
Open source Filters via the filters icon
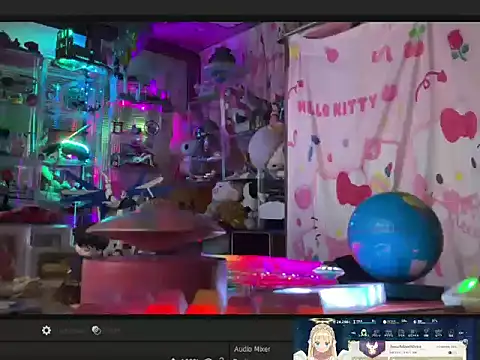click(x=96, y=330)
